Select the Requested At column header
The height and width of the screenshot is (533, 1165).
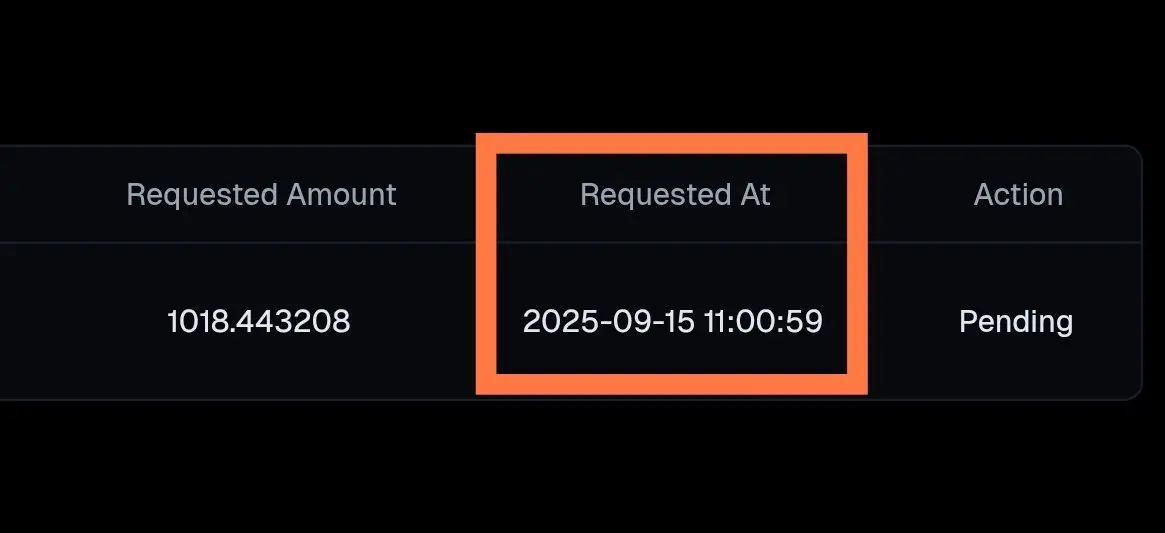coord(675,195)
